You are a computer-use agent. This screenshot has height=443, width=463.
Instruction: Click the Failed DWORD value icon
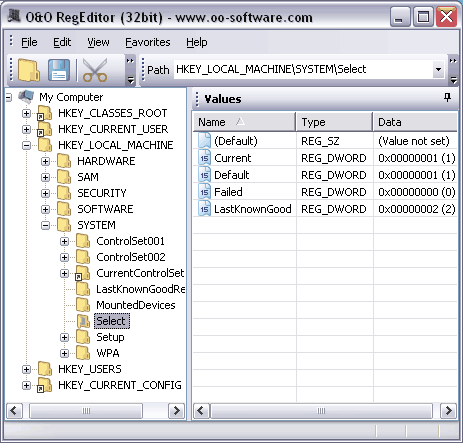pyautogui.click(x=204, y=192)
